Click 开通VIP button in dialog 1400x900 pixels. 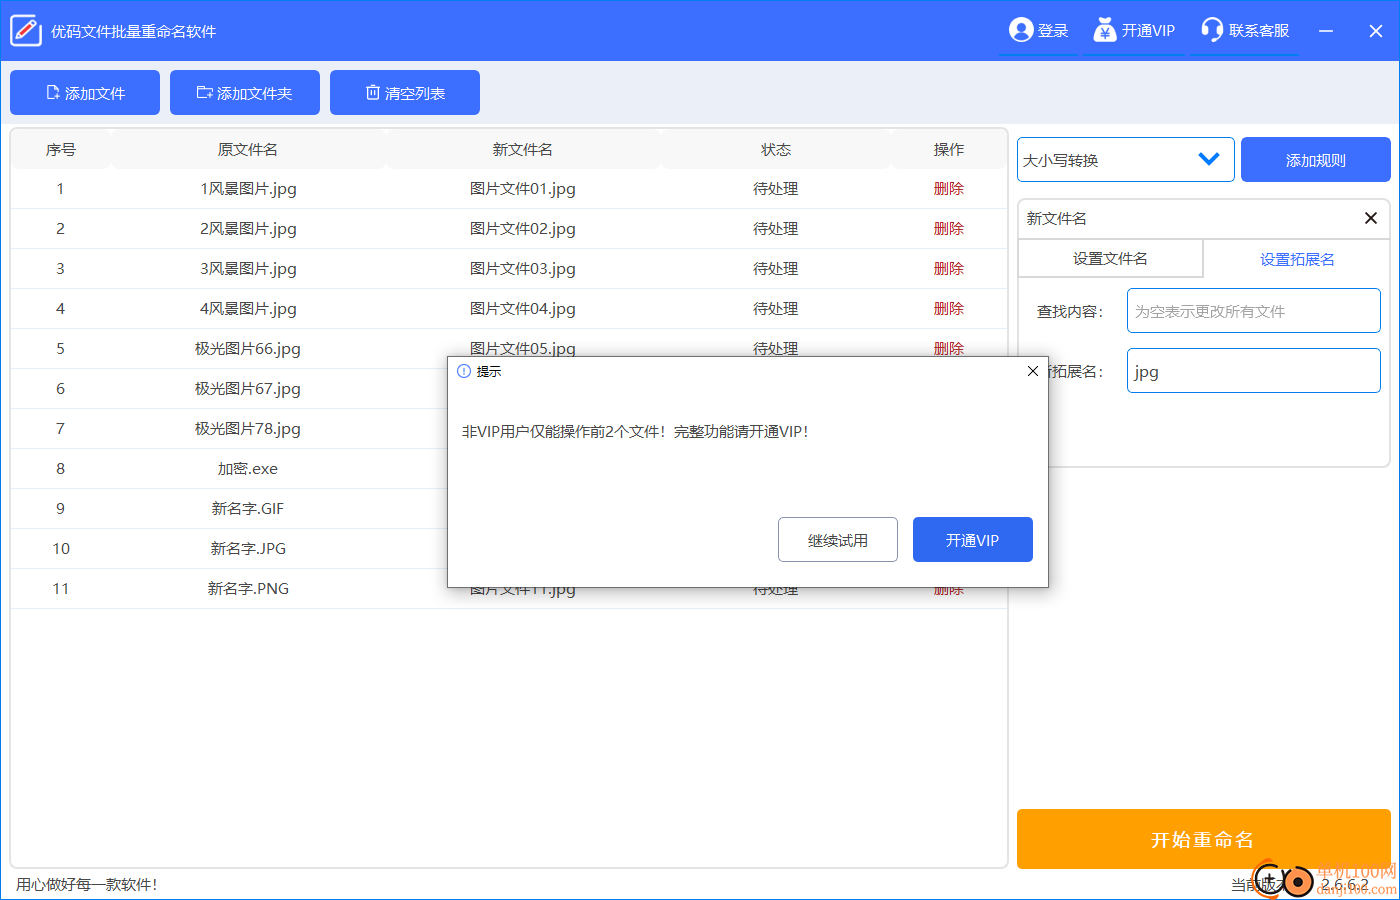(x=973, y=540)
